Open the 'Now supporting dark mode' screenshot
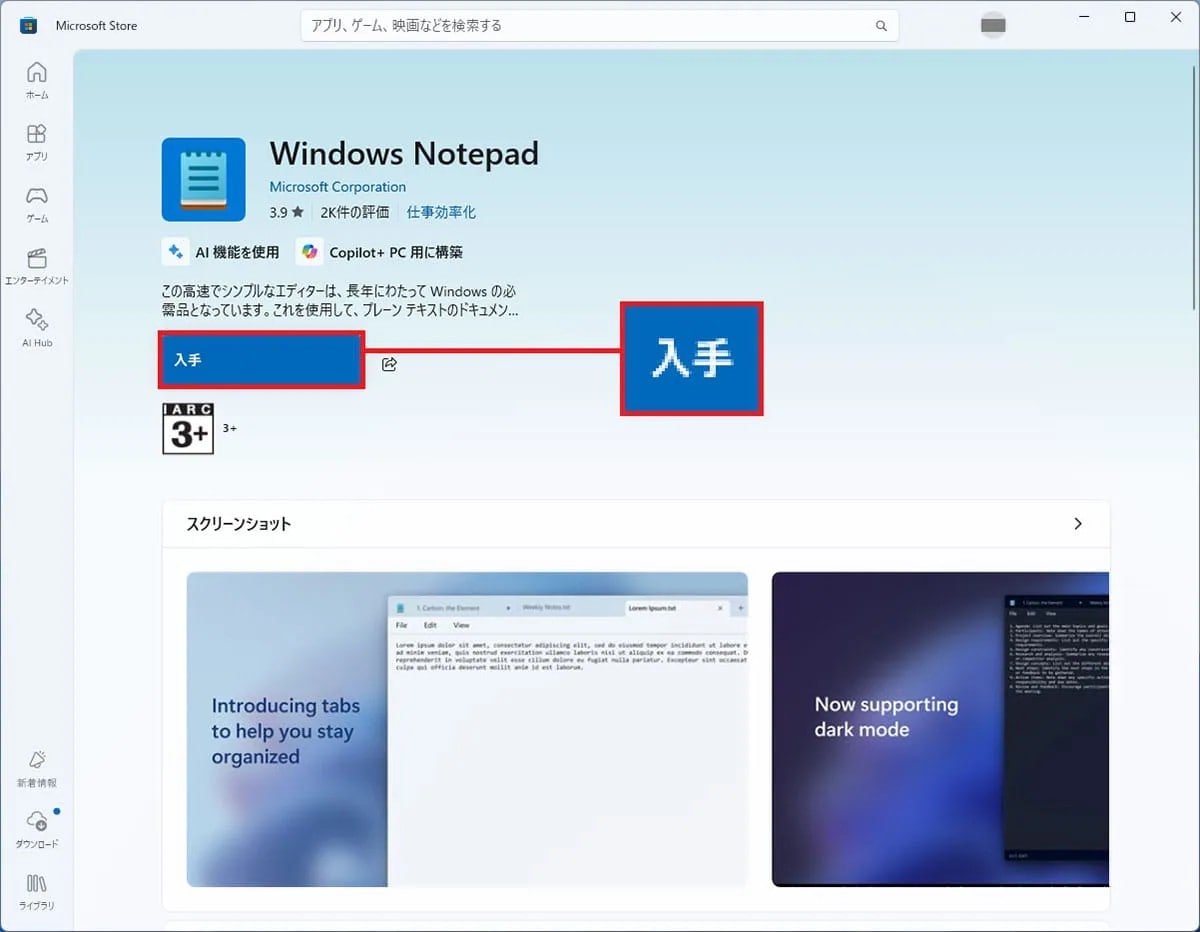The image size is (1200, 932). (x=940, y=729)
